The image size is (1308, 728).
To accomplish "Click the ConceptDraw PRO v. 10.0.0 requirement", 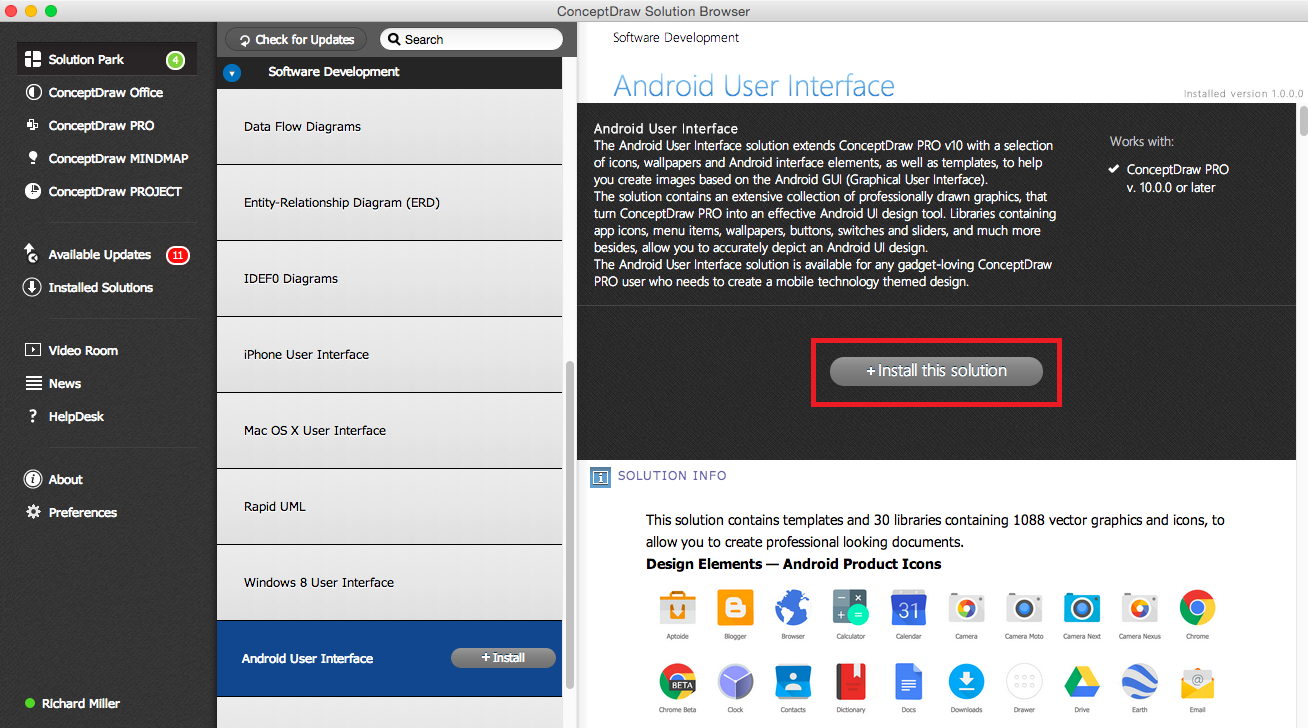I will (x=1169, y=179).
